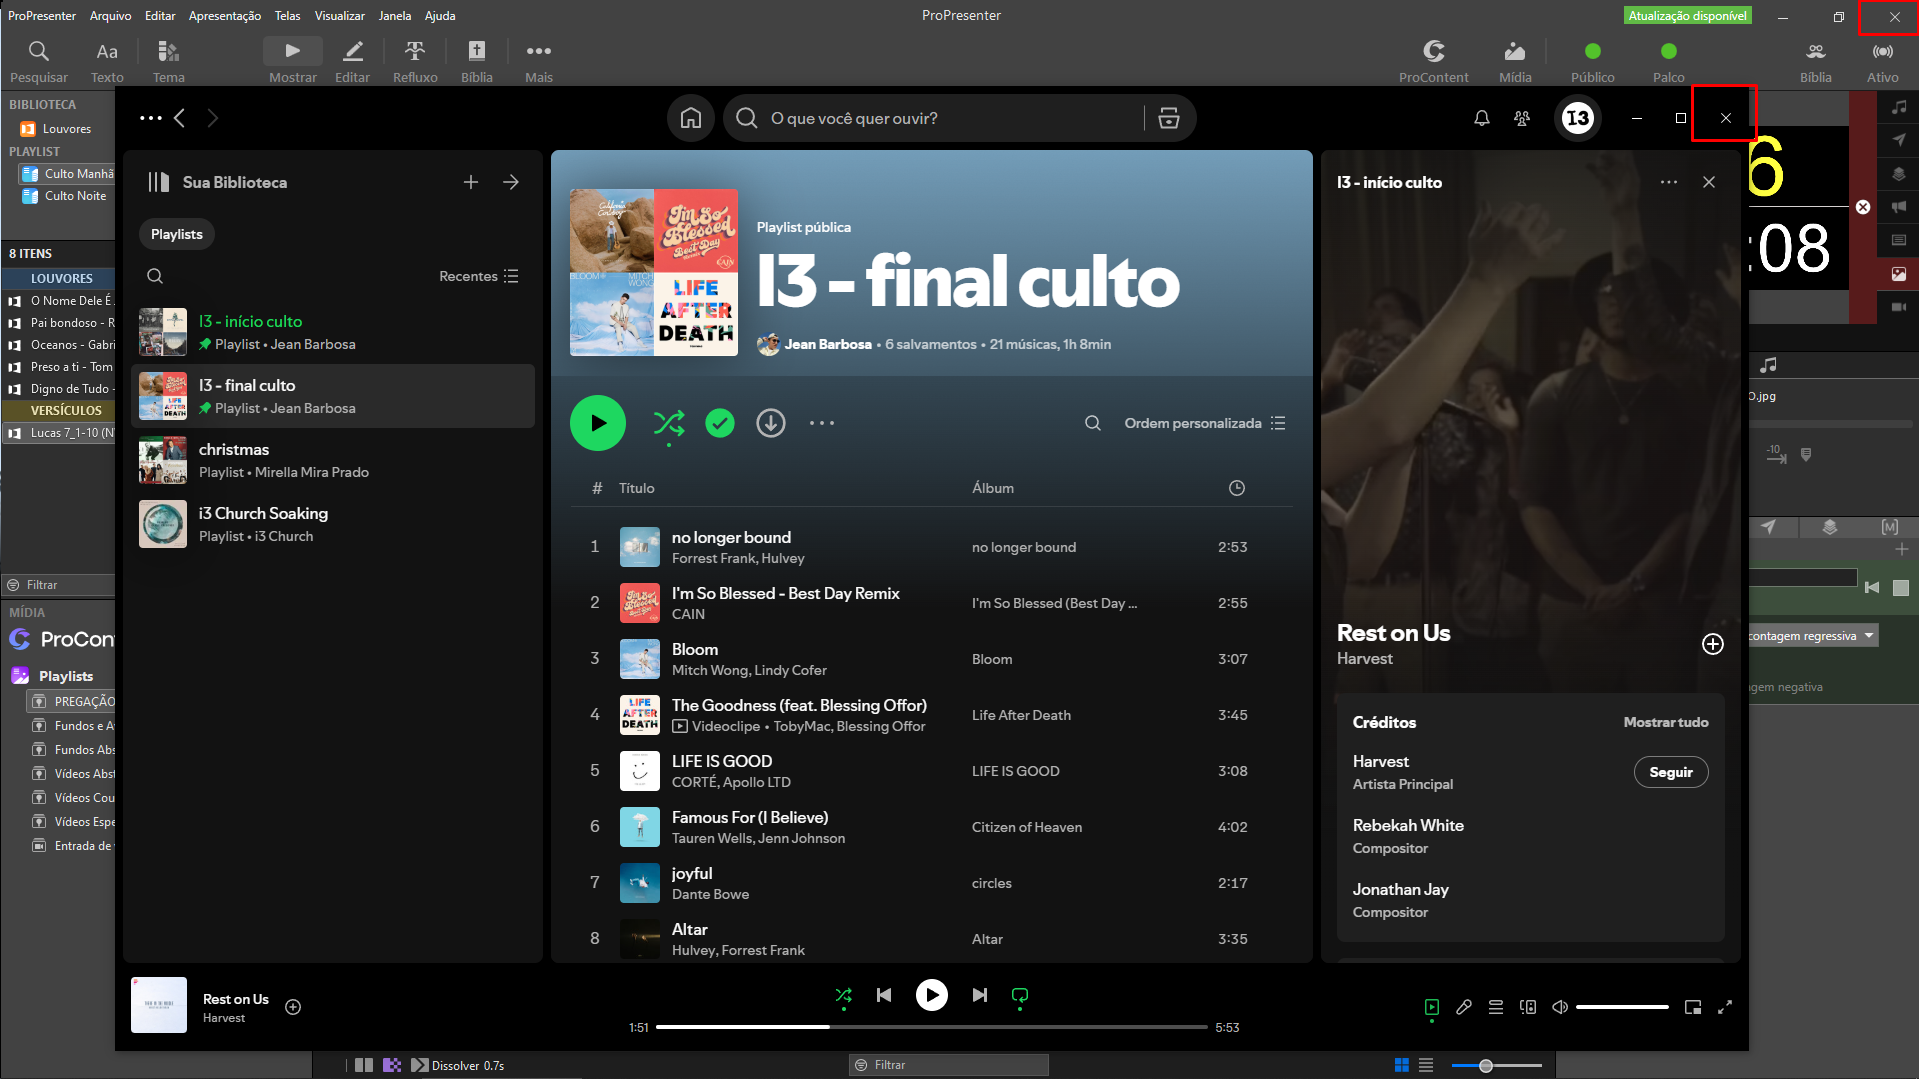The width and height of the screenshot is (1919, 1079).
Task: Open Friend Activity people icon
Action: 1521,118
